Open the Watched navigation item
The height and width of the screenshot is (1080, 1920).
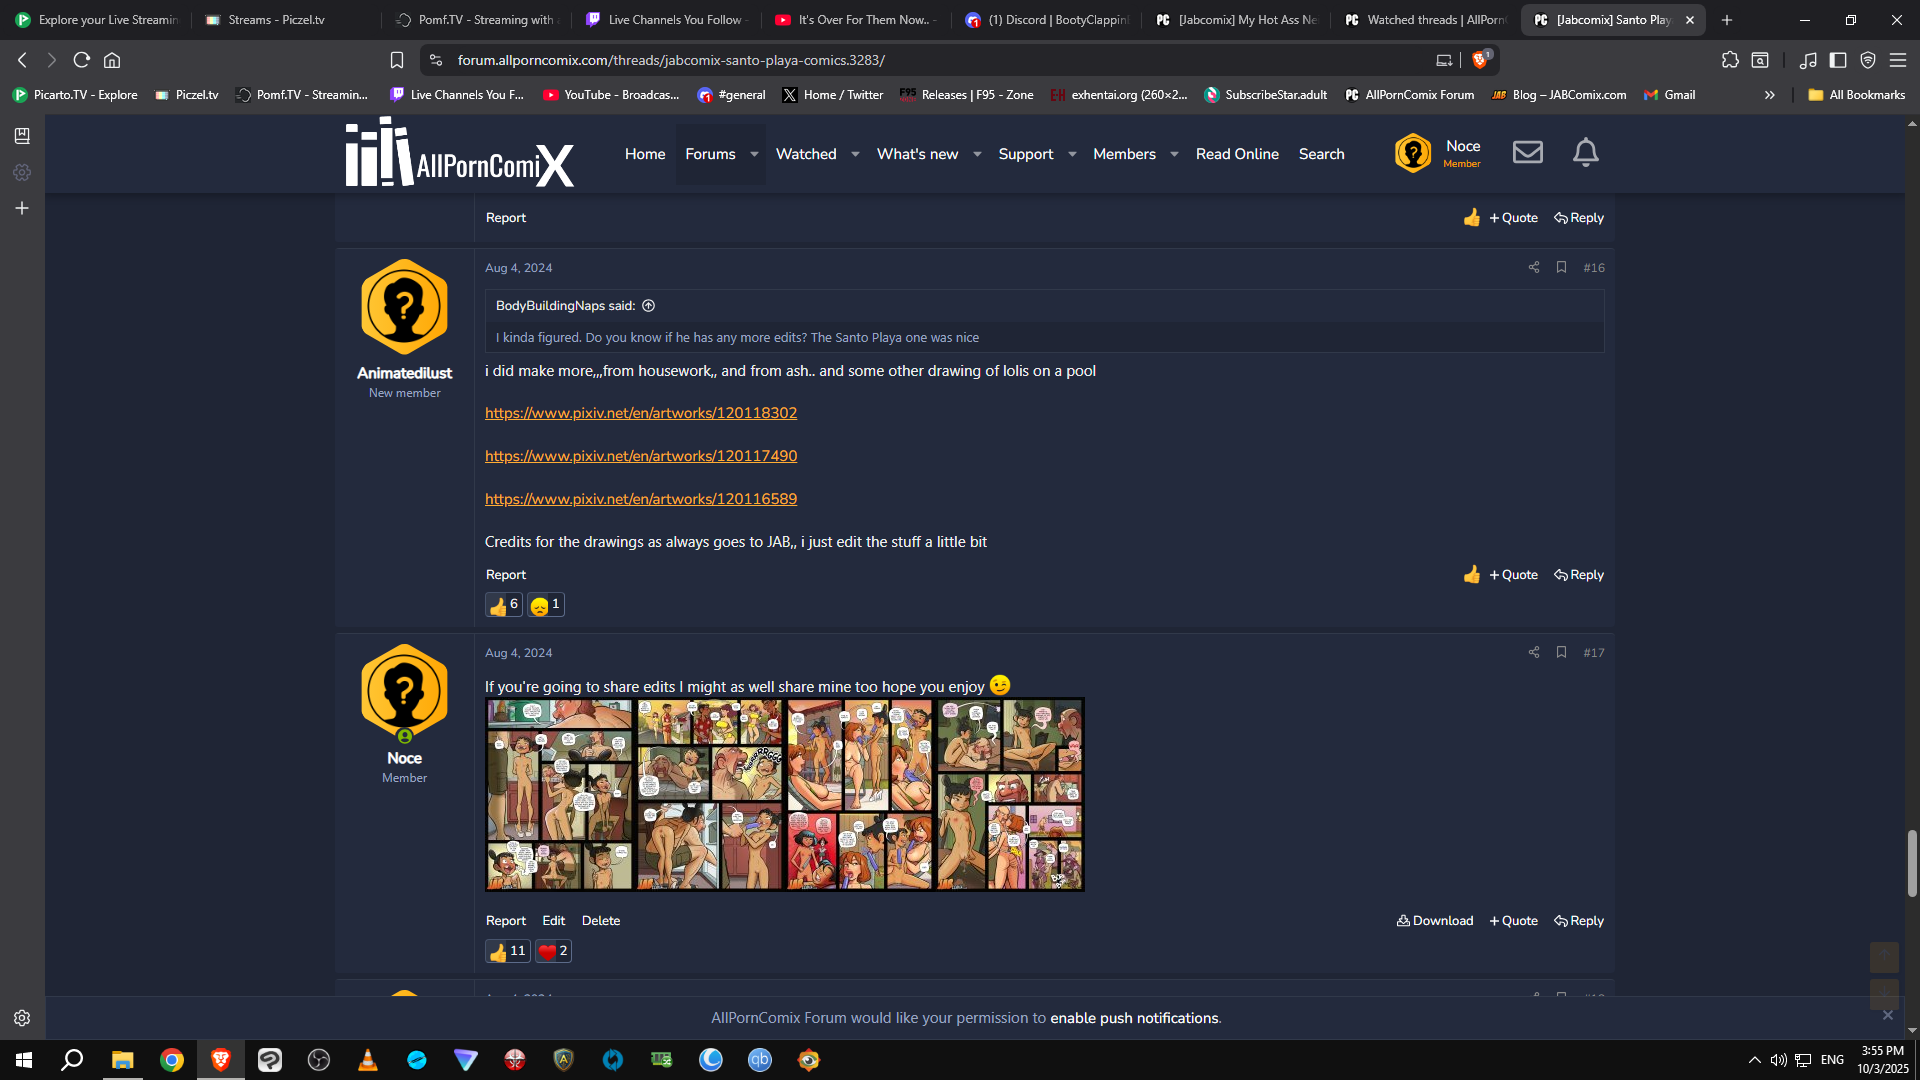pos(806,154)
